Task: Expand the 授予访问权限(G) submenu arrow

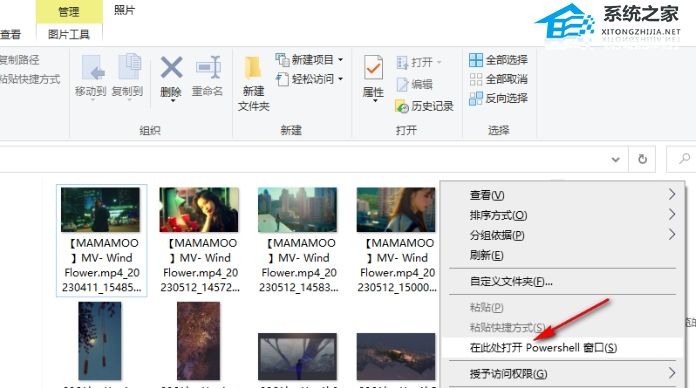Action: tap(672, 373)
